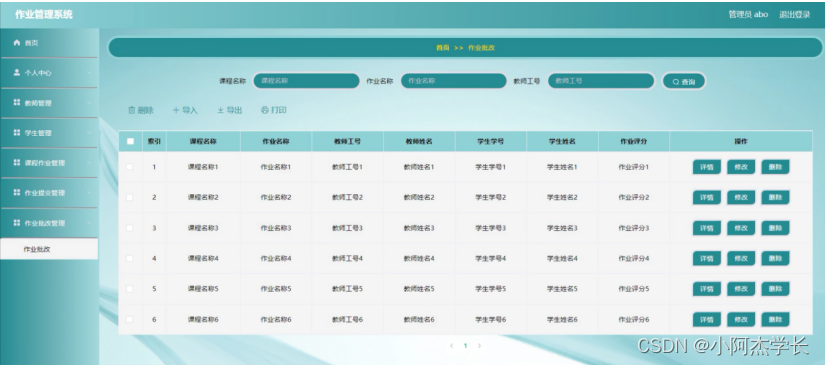This screenshot has height=365, width=825.
Task: Click 修改 button for row 1
Action: (741, 167)
